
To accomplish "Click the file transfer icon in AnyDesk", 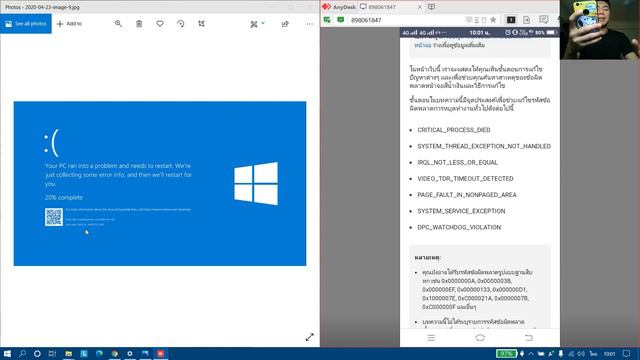I will click(527, 20).
